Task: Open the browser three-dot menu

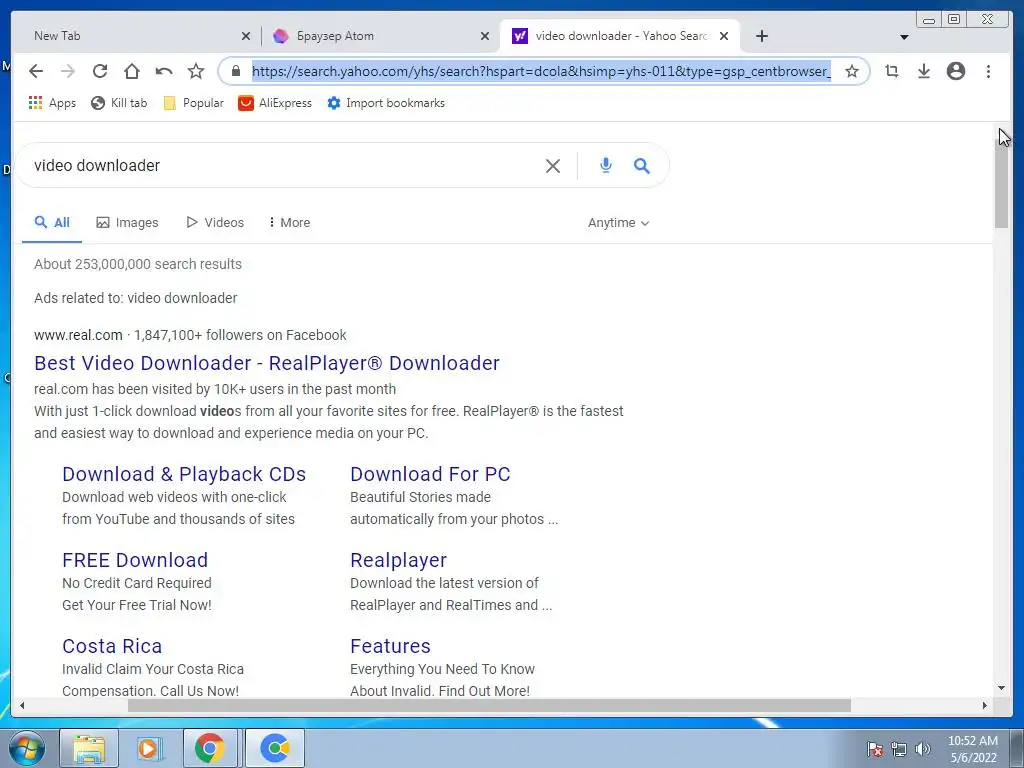Action: click(988, 71)
